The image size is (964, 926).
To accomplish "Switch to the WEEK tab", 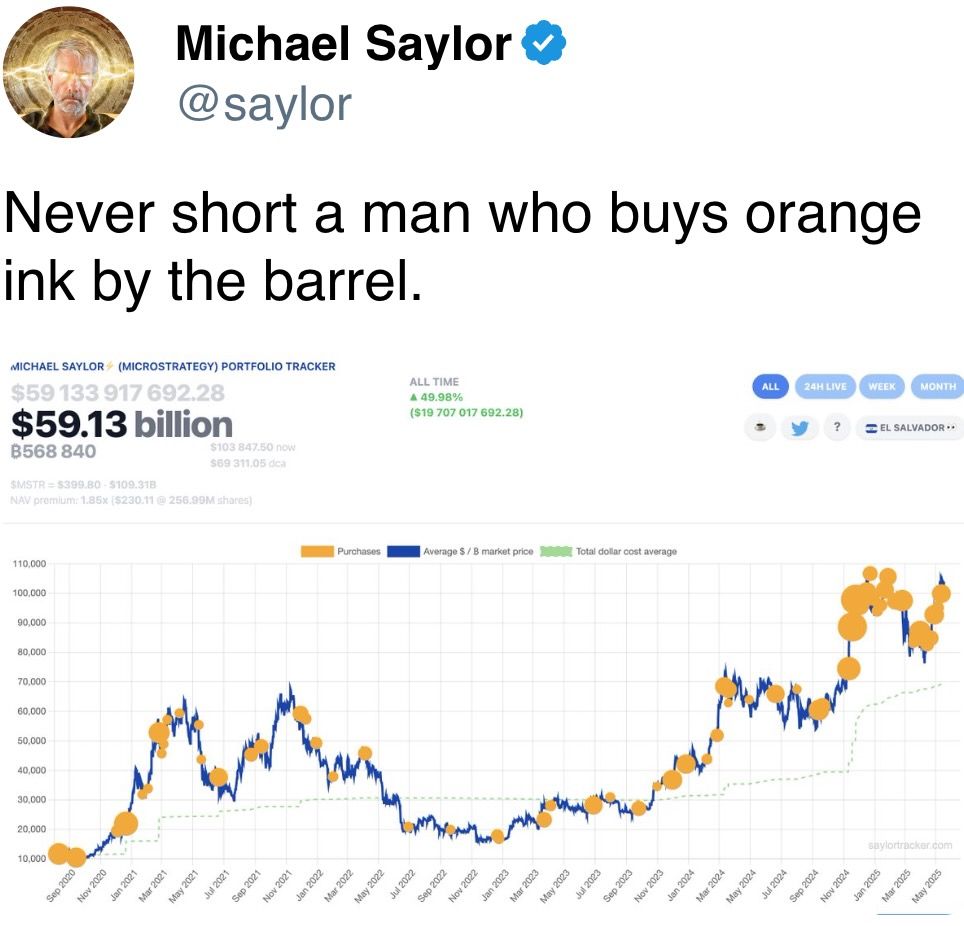I will click(882, 386).
